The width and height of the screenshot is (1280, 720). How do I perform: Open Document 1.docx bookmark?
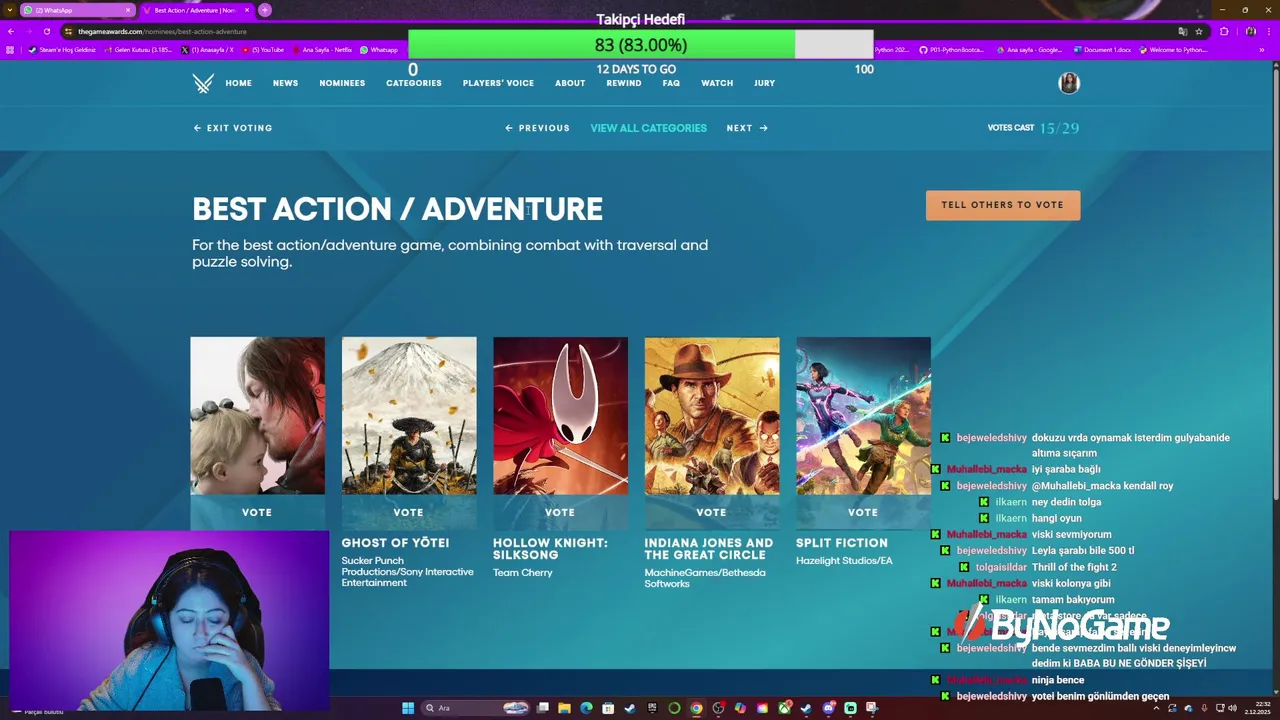click(1102, 50)
